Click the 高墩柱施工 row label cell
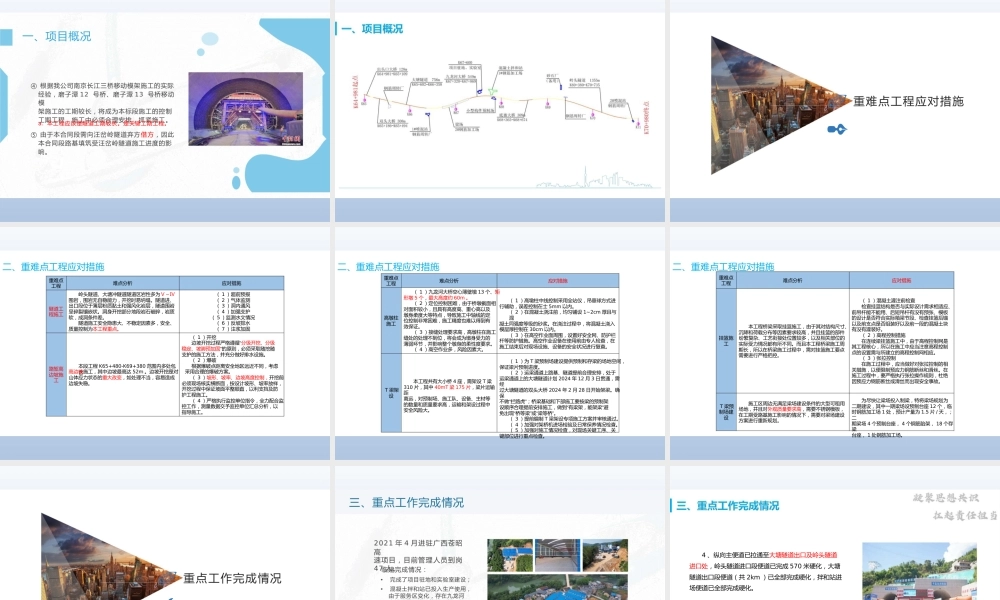Image resolution: width=1000 pixels, height=600 pixels. coord(391,320)
